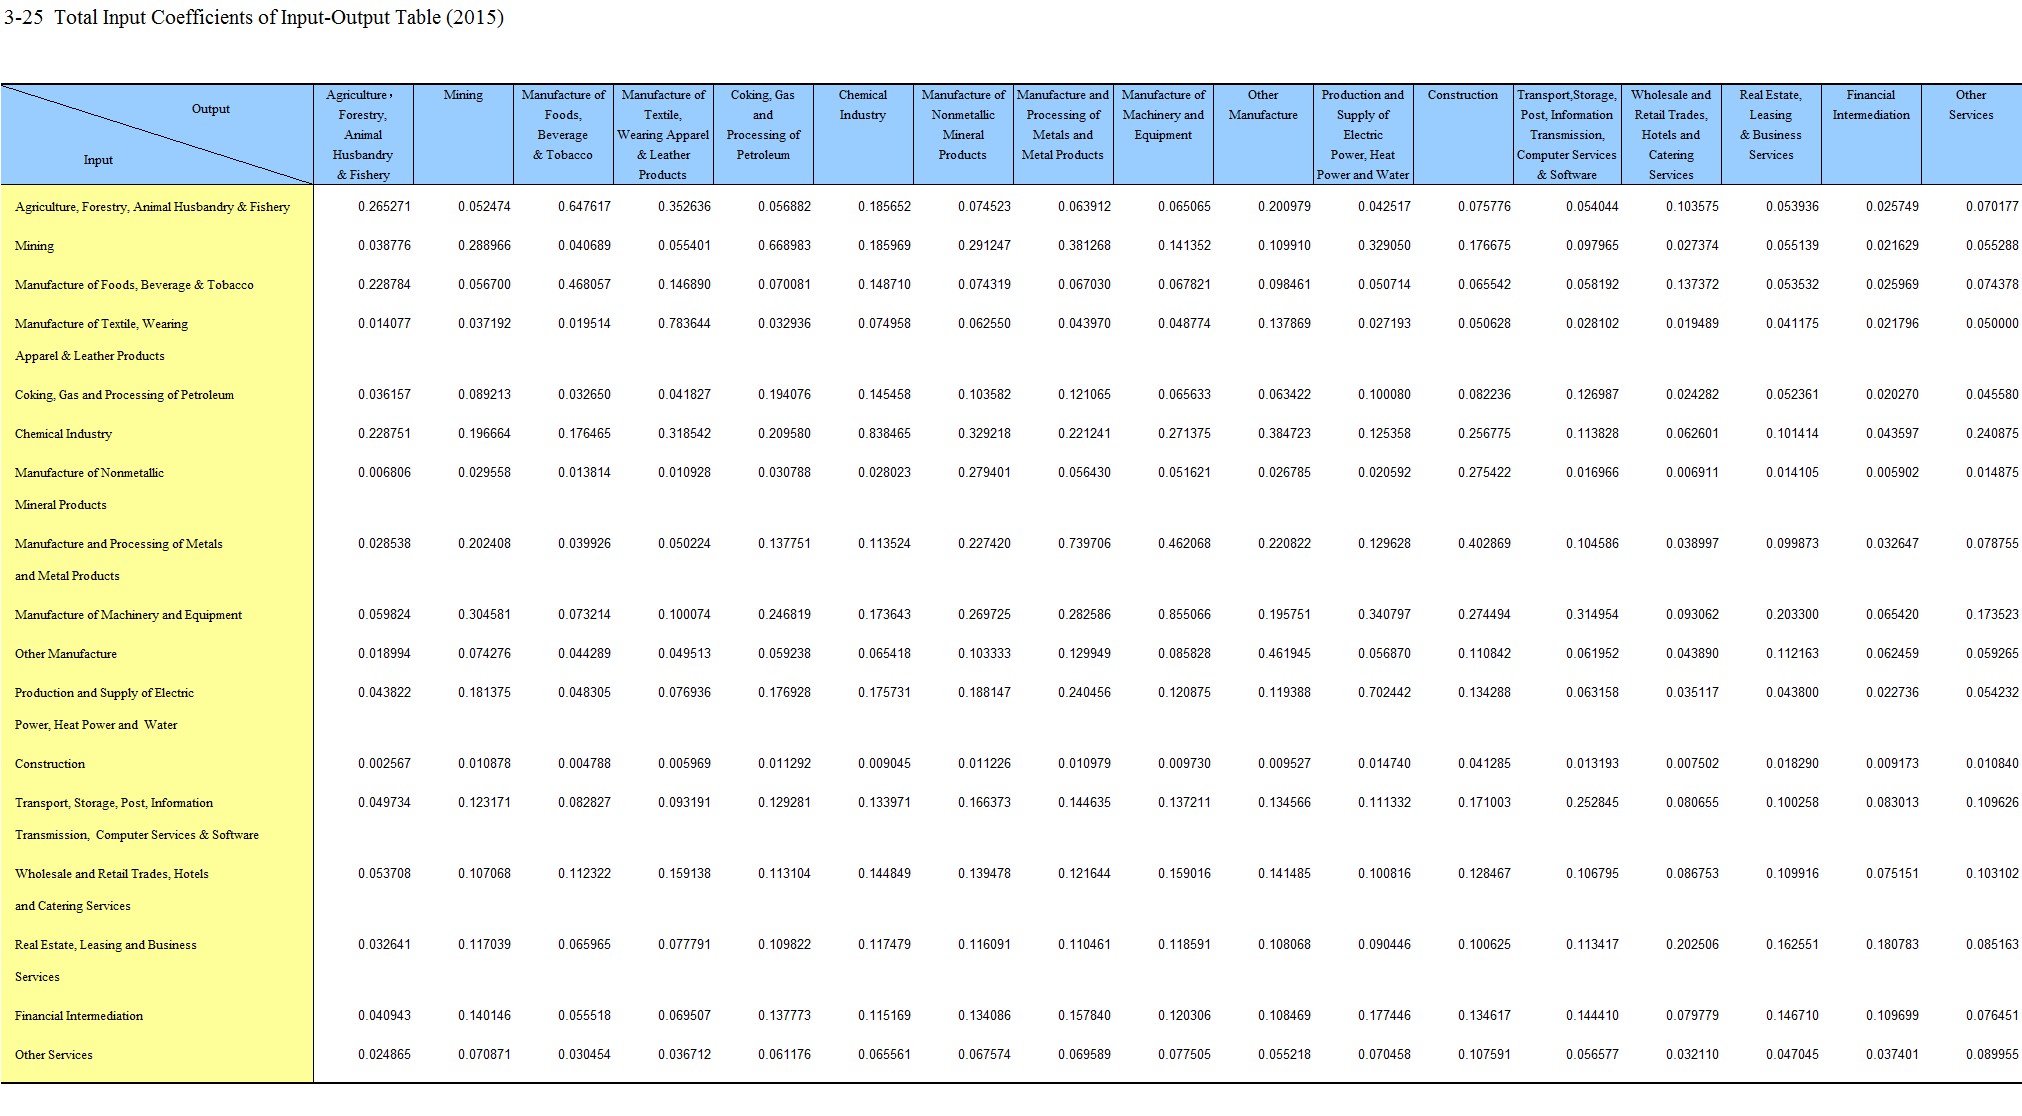Click cell value 0.002567

384,764
